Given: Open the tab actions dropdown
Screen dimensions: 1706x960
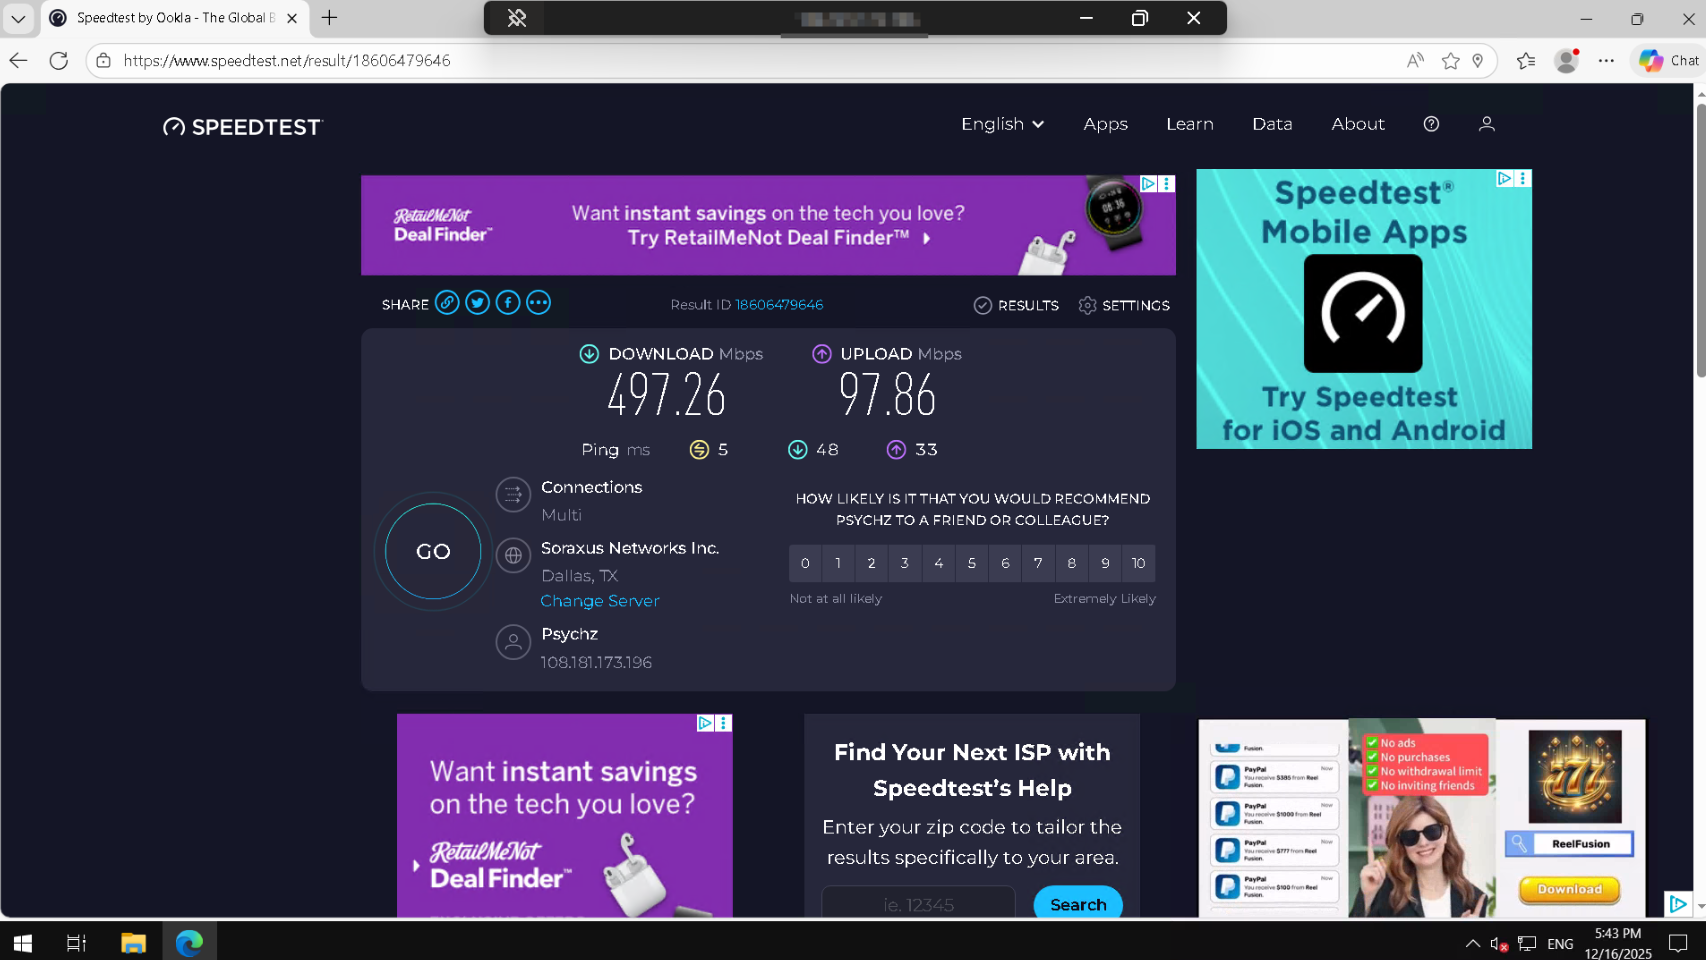Looking at the screenshot, I should 18,18.
